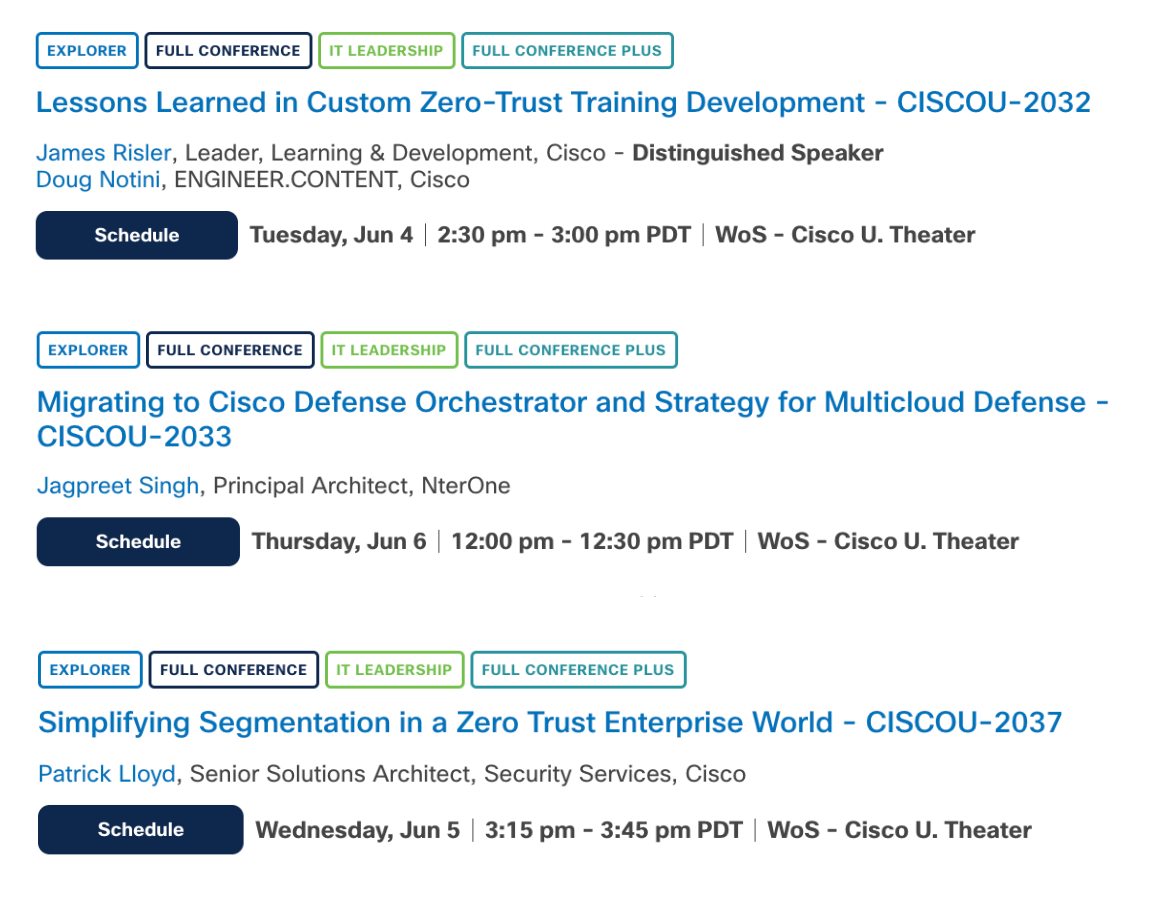The height and width of the screenshot is (900, 1158).
Task: Schedule the CISCOU-2032 Tuesday session
Action: (x=137, y=235)
